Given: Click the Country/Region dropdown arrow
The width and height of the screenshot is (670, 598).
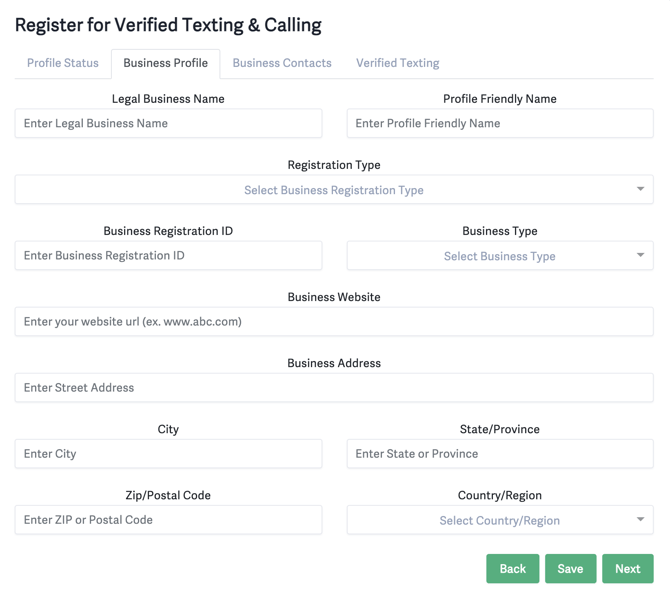Looking at the screenshot, I should pos(640,519).
